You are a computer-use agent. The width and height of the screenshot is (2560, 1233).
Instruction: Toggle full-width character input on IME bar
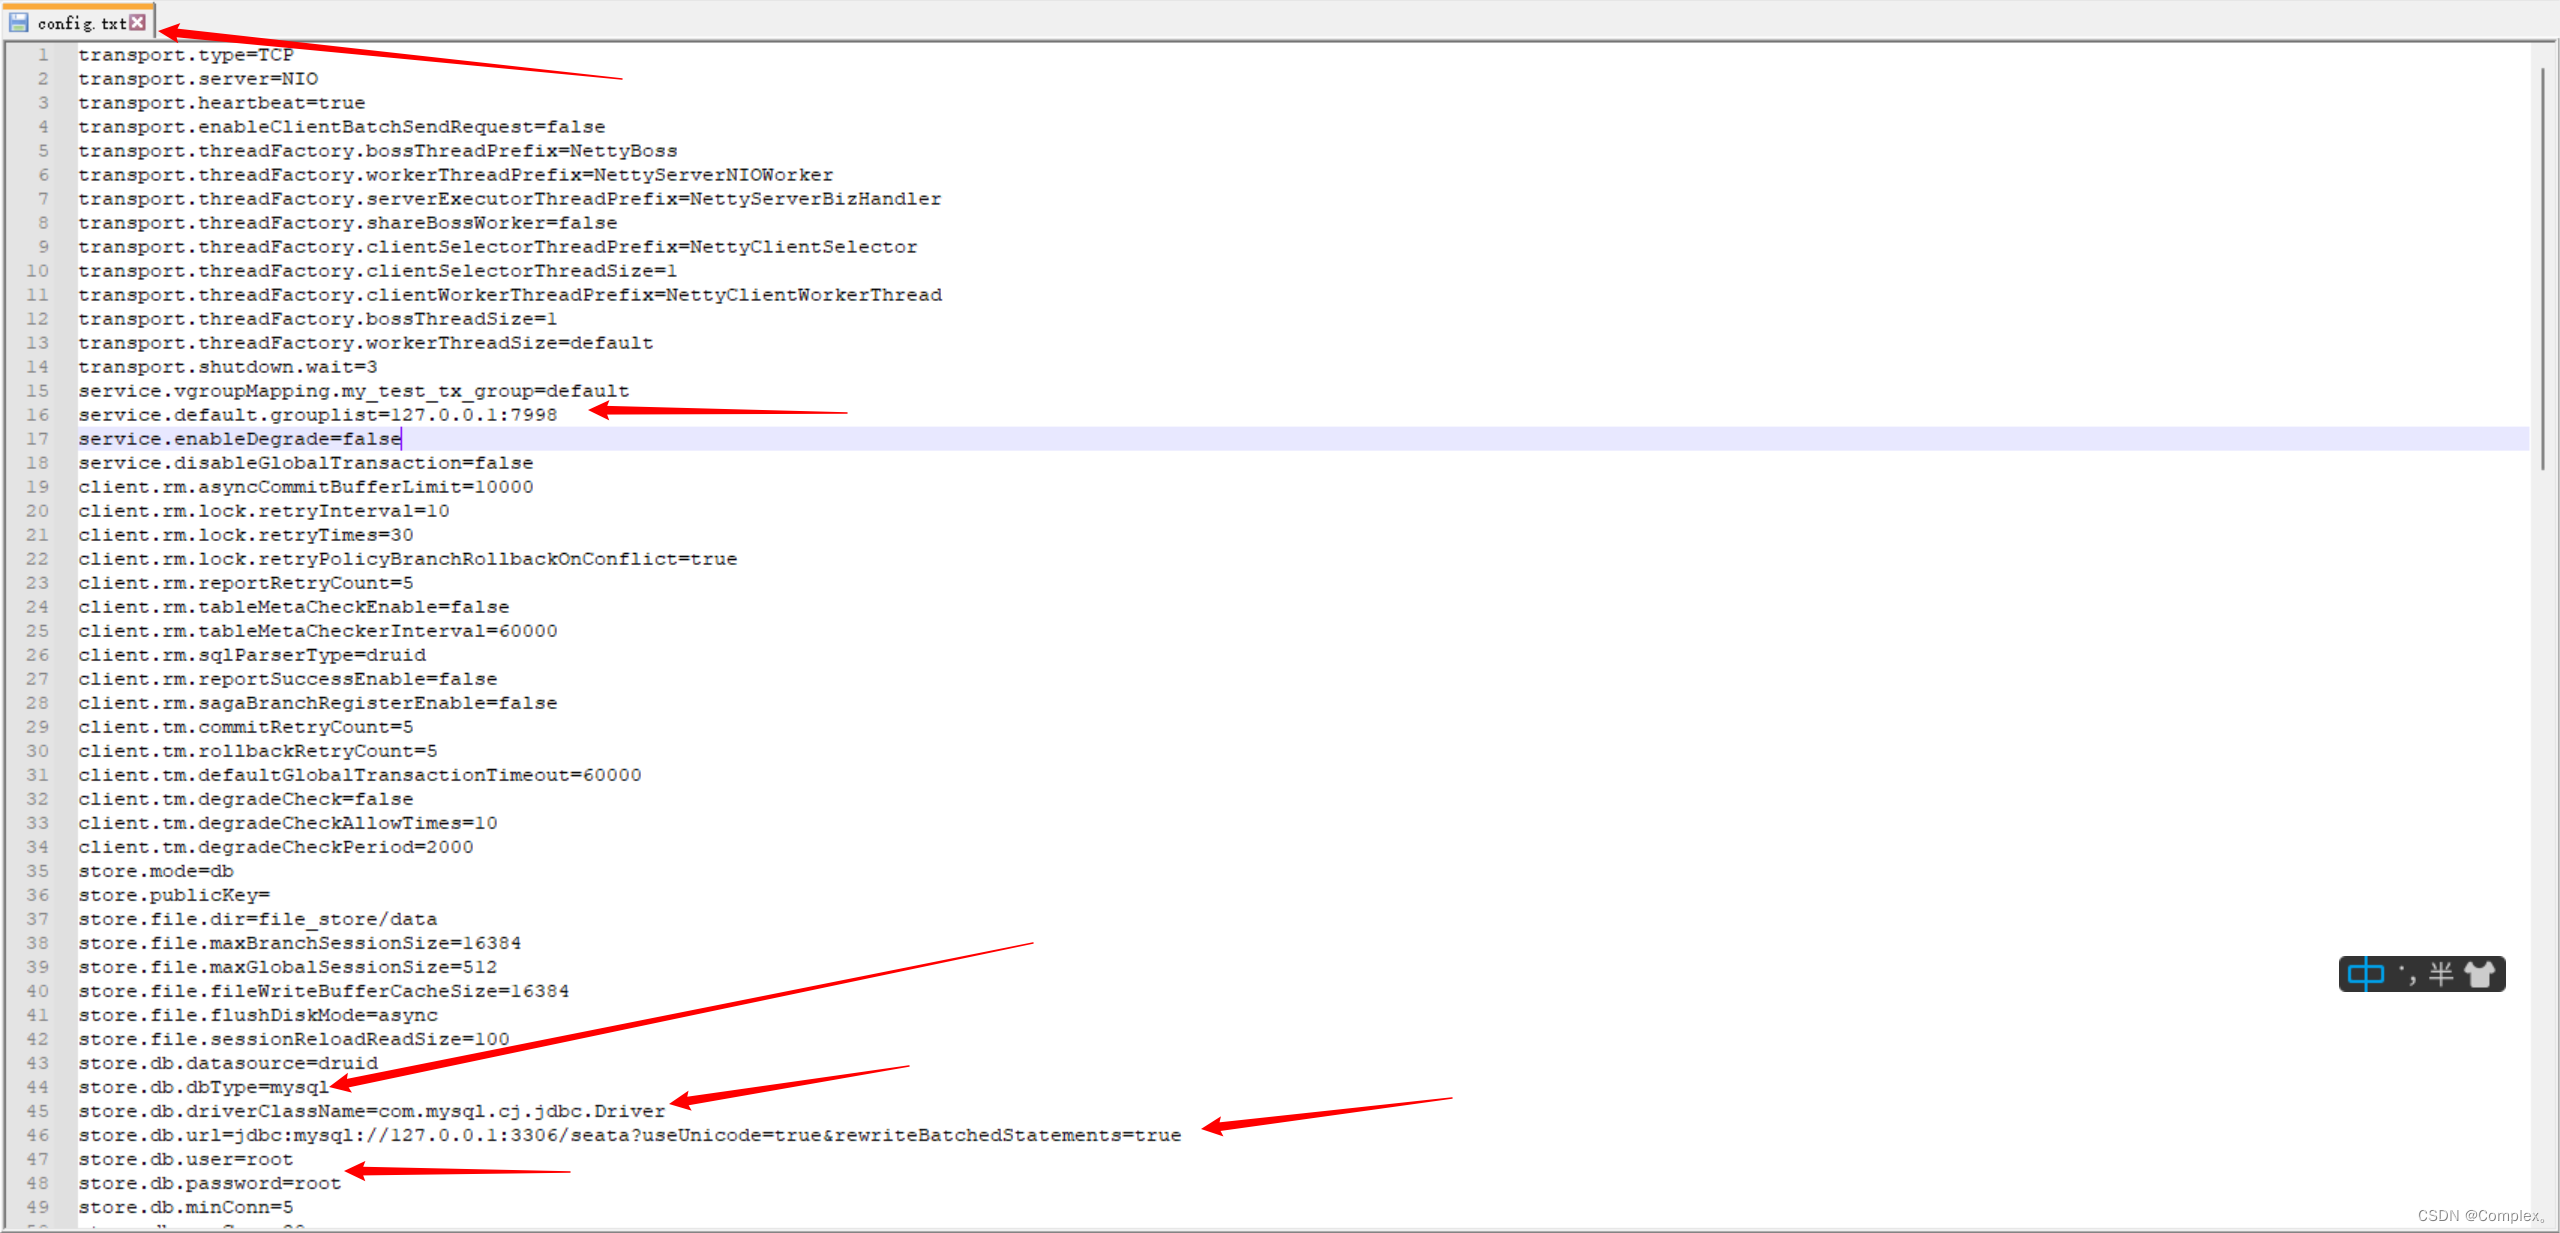pos(2441,975)
